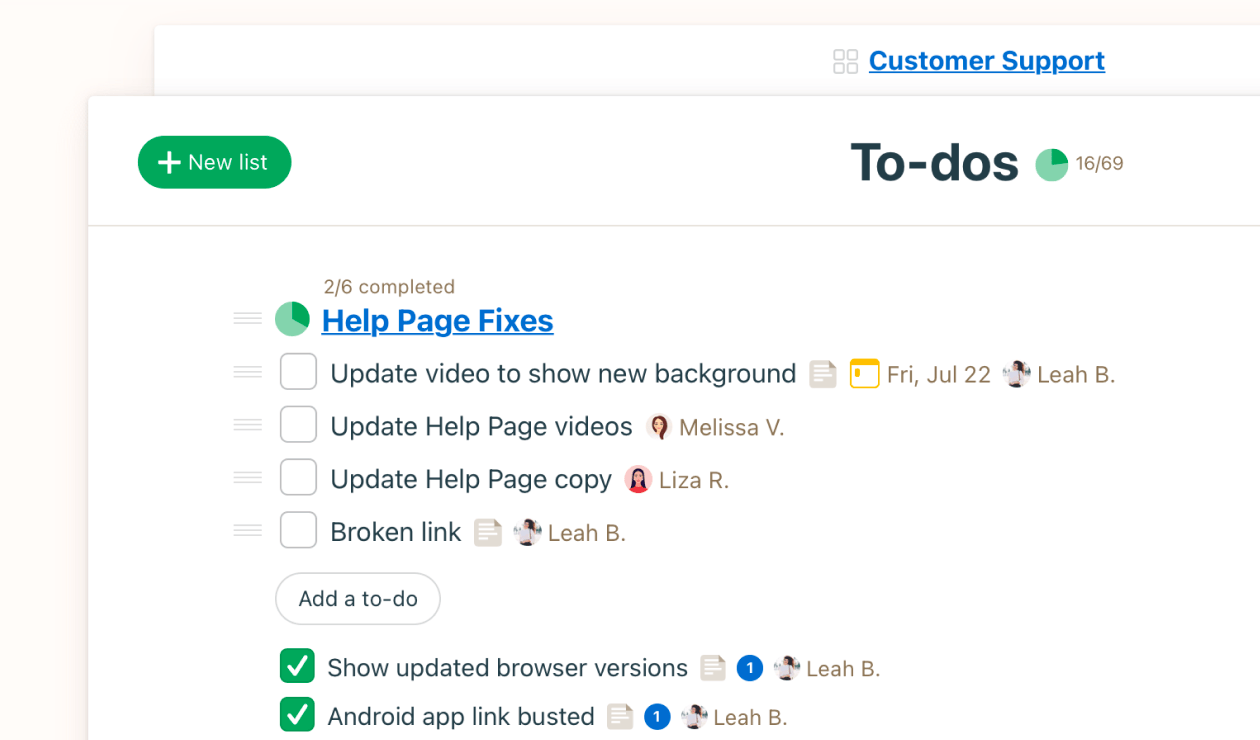The image size is (1260, 740).
Task: Uncheck Show updated browser versions
Action: pos(297,666)
